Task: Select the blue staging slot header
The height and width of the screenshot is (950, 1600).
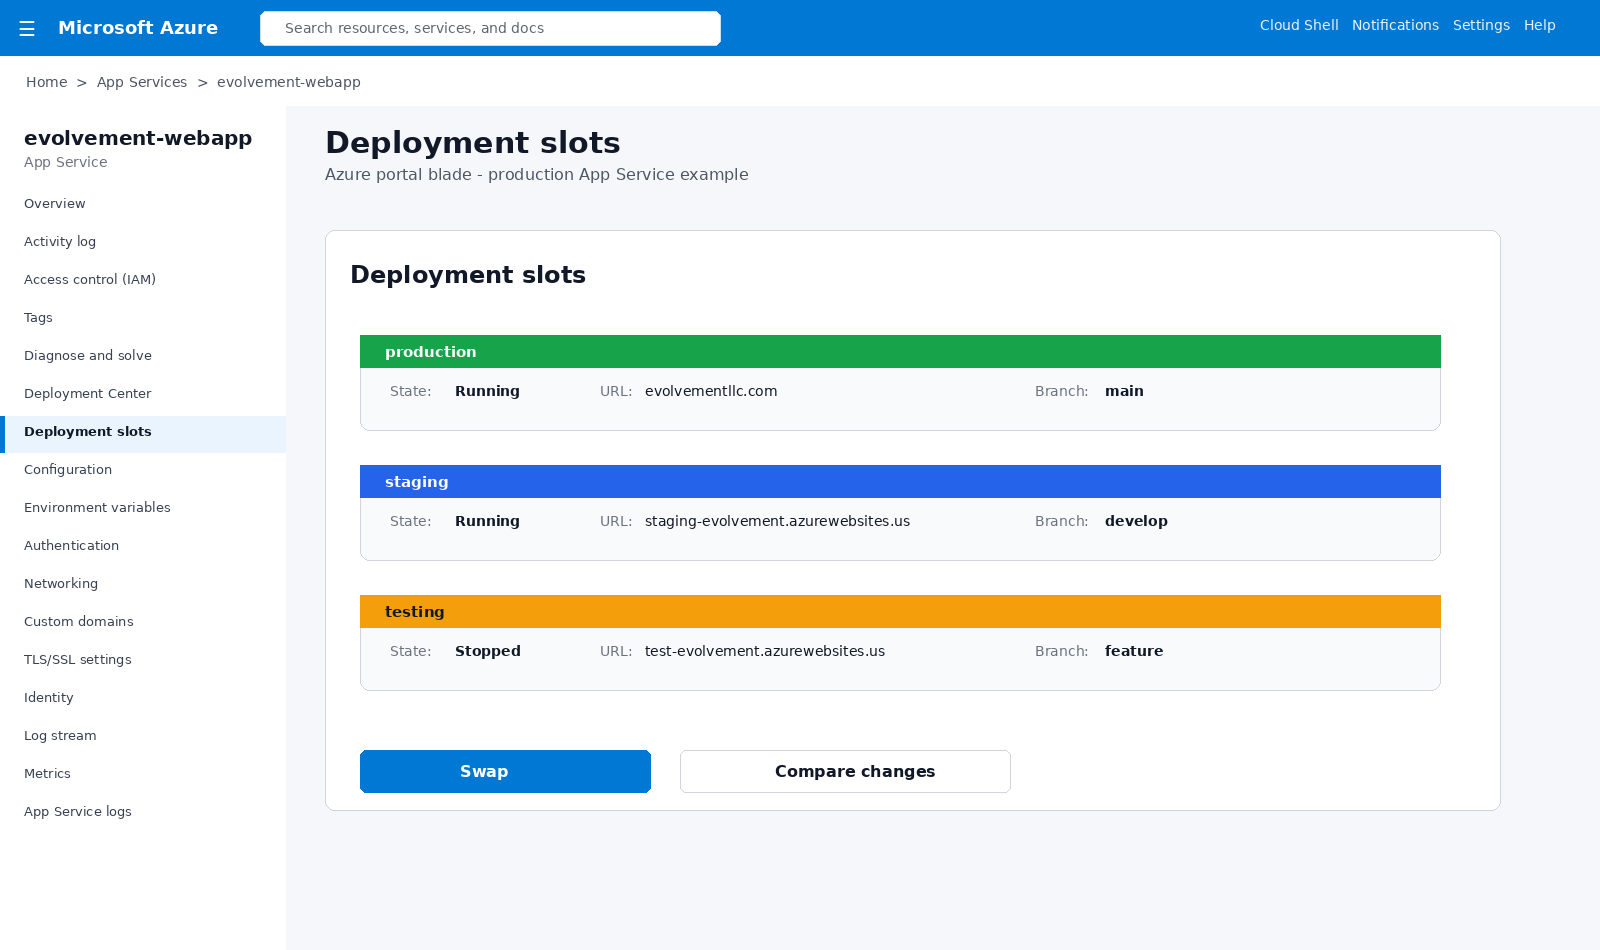Action: tap(900, 482)
